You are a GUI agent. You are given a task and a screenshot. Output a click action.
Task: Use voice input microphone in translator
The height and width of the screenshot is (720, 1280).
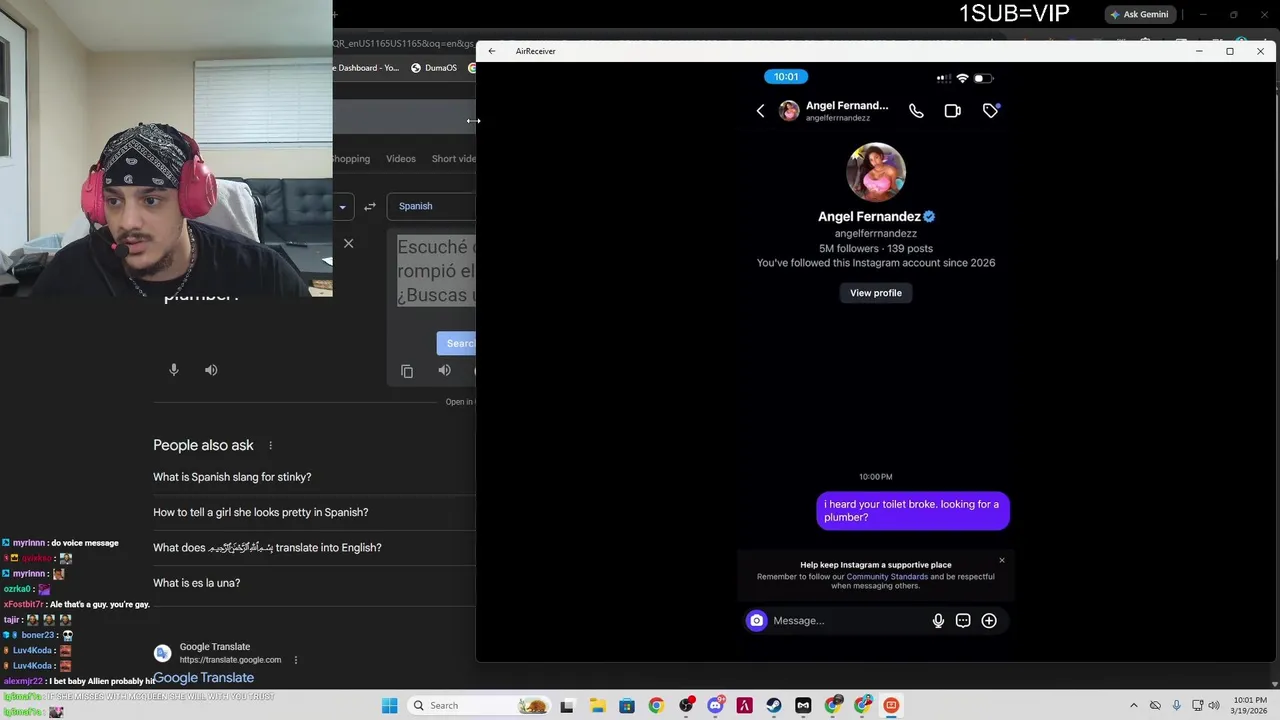174,370
